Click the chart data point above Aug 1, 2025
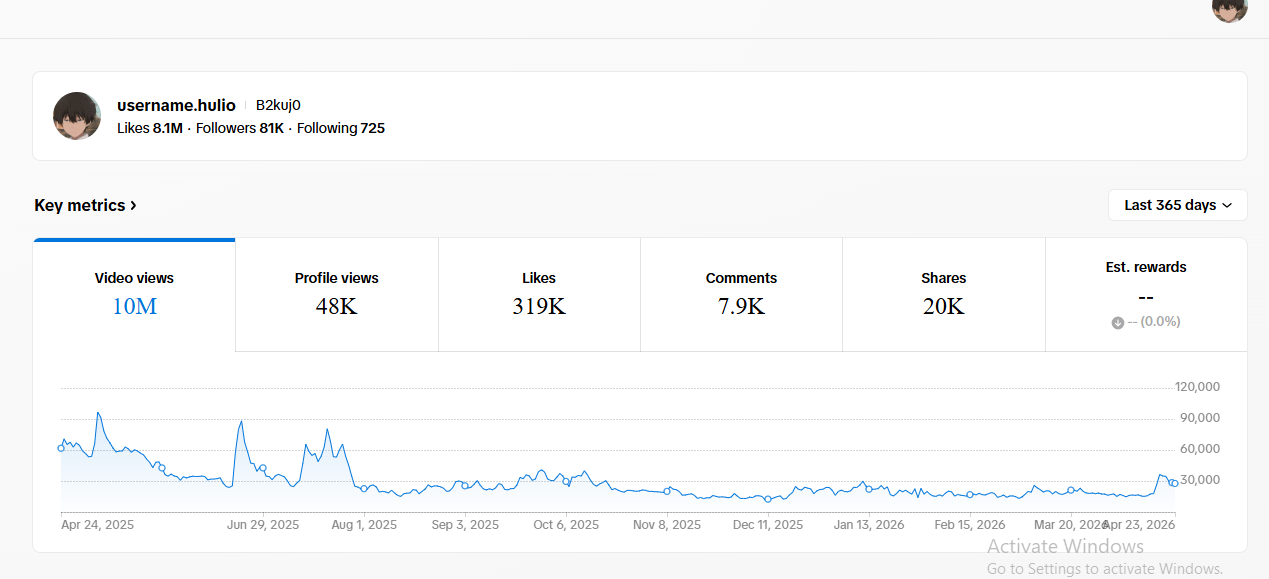 point(363,488)
